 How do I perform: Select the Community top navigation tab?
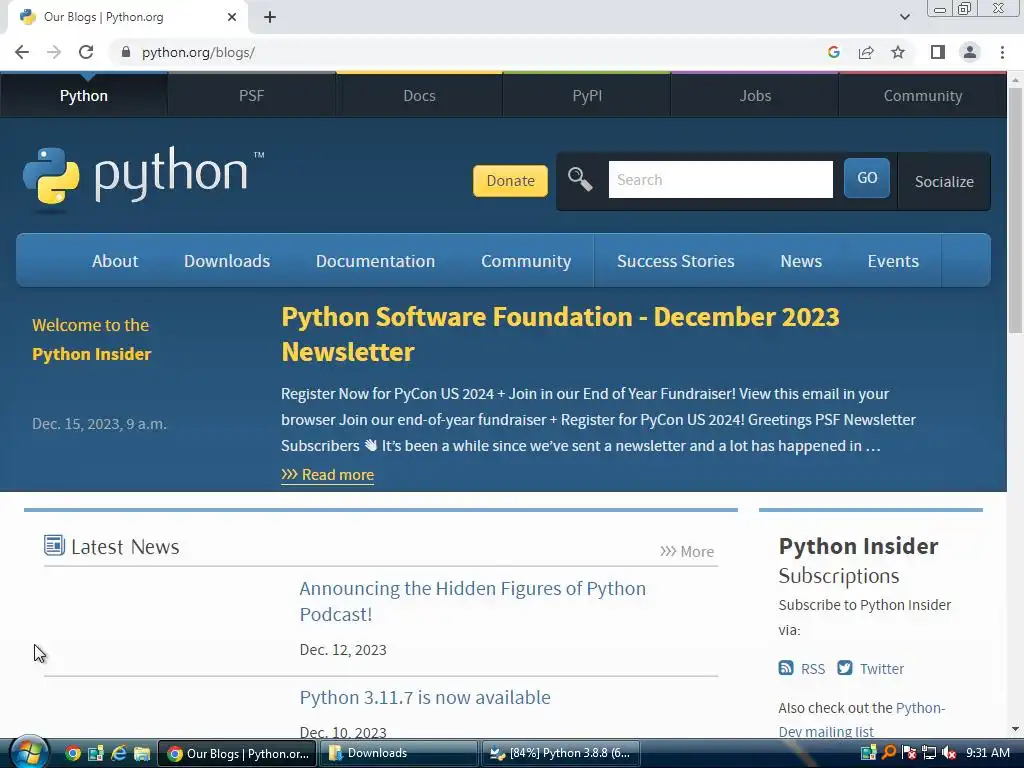click(923, 95)
